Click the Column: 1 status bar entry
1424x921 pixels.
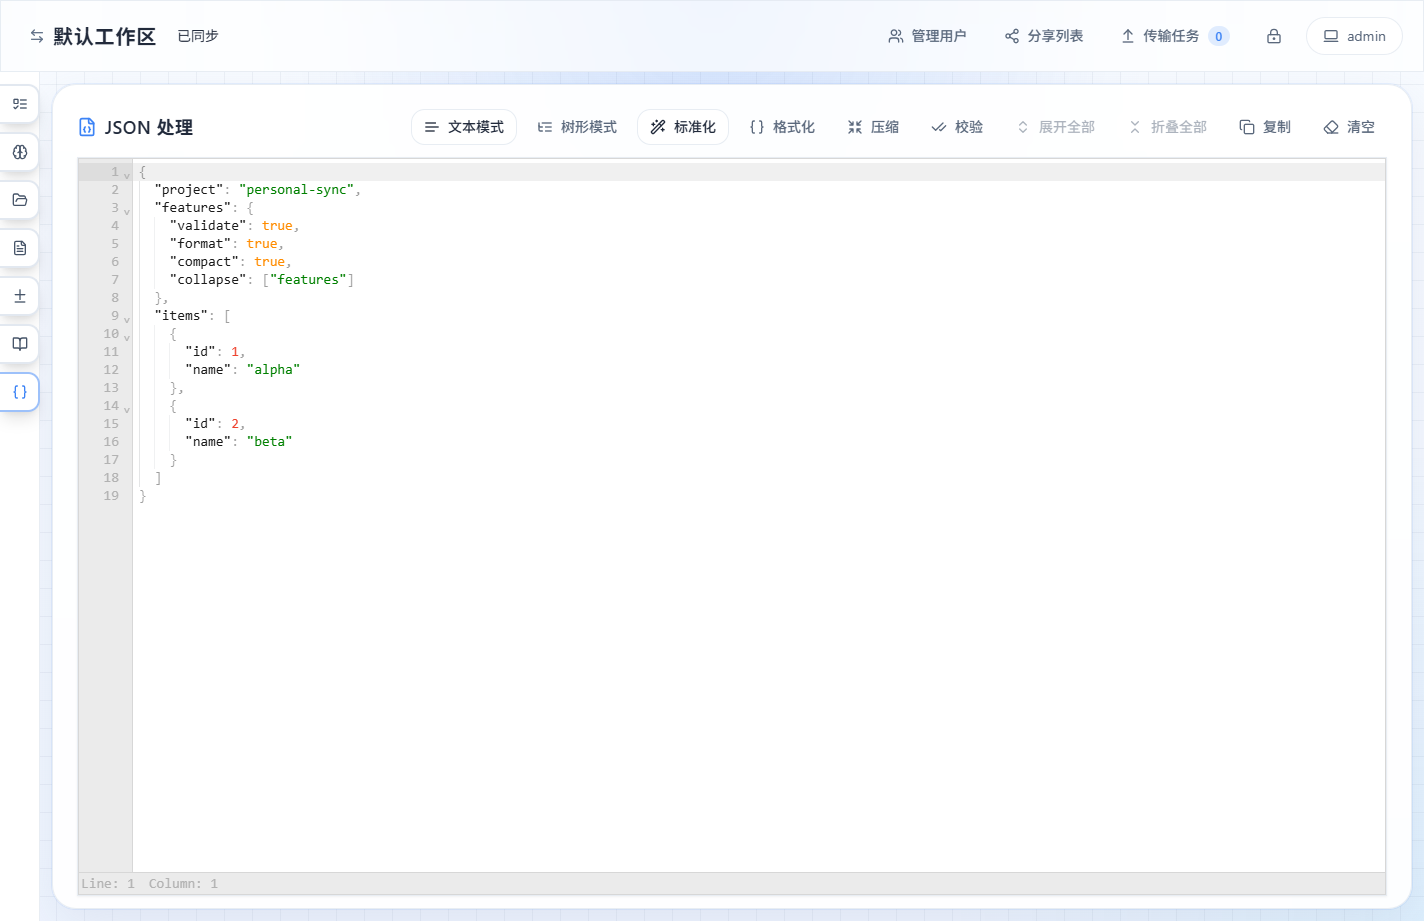pos(183,884)
